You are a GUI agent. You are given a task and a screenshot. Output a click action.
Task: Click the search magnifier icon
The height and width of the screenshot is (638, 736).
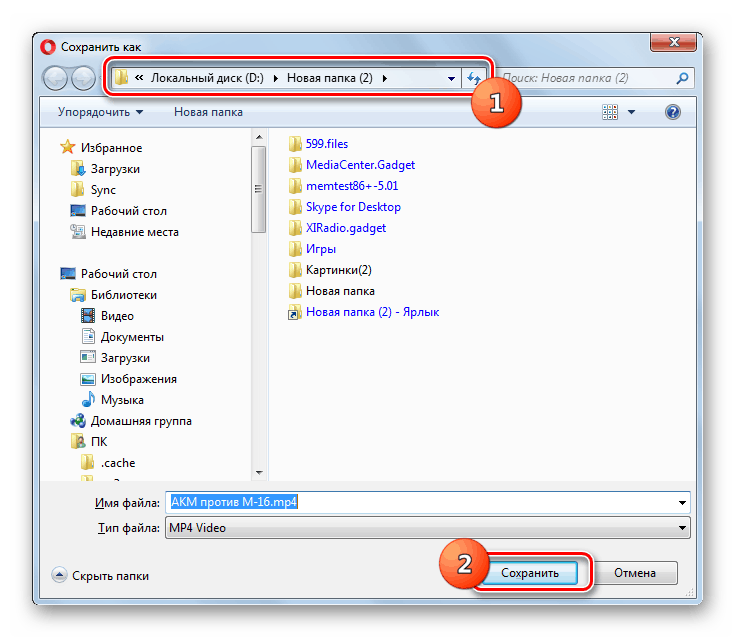click(x=682, y=78)
